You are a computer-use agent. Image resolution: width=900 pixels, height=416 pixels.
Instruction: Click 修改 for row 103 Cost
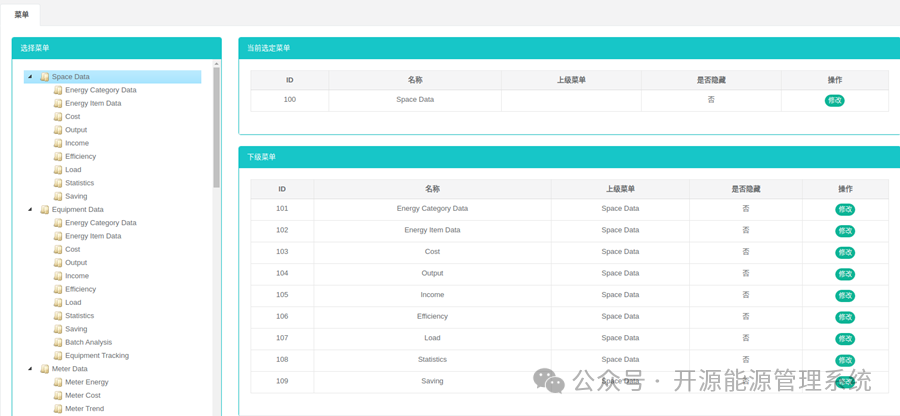(x=844, y=252)
